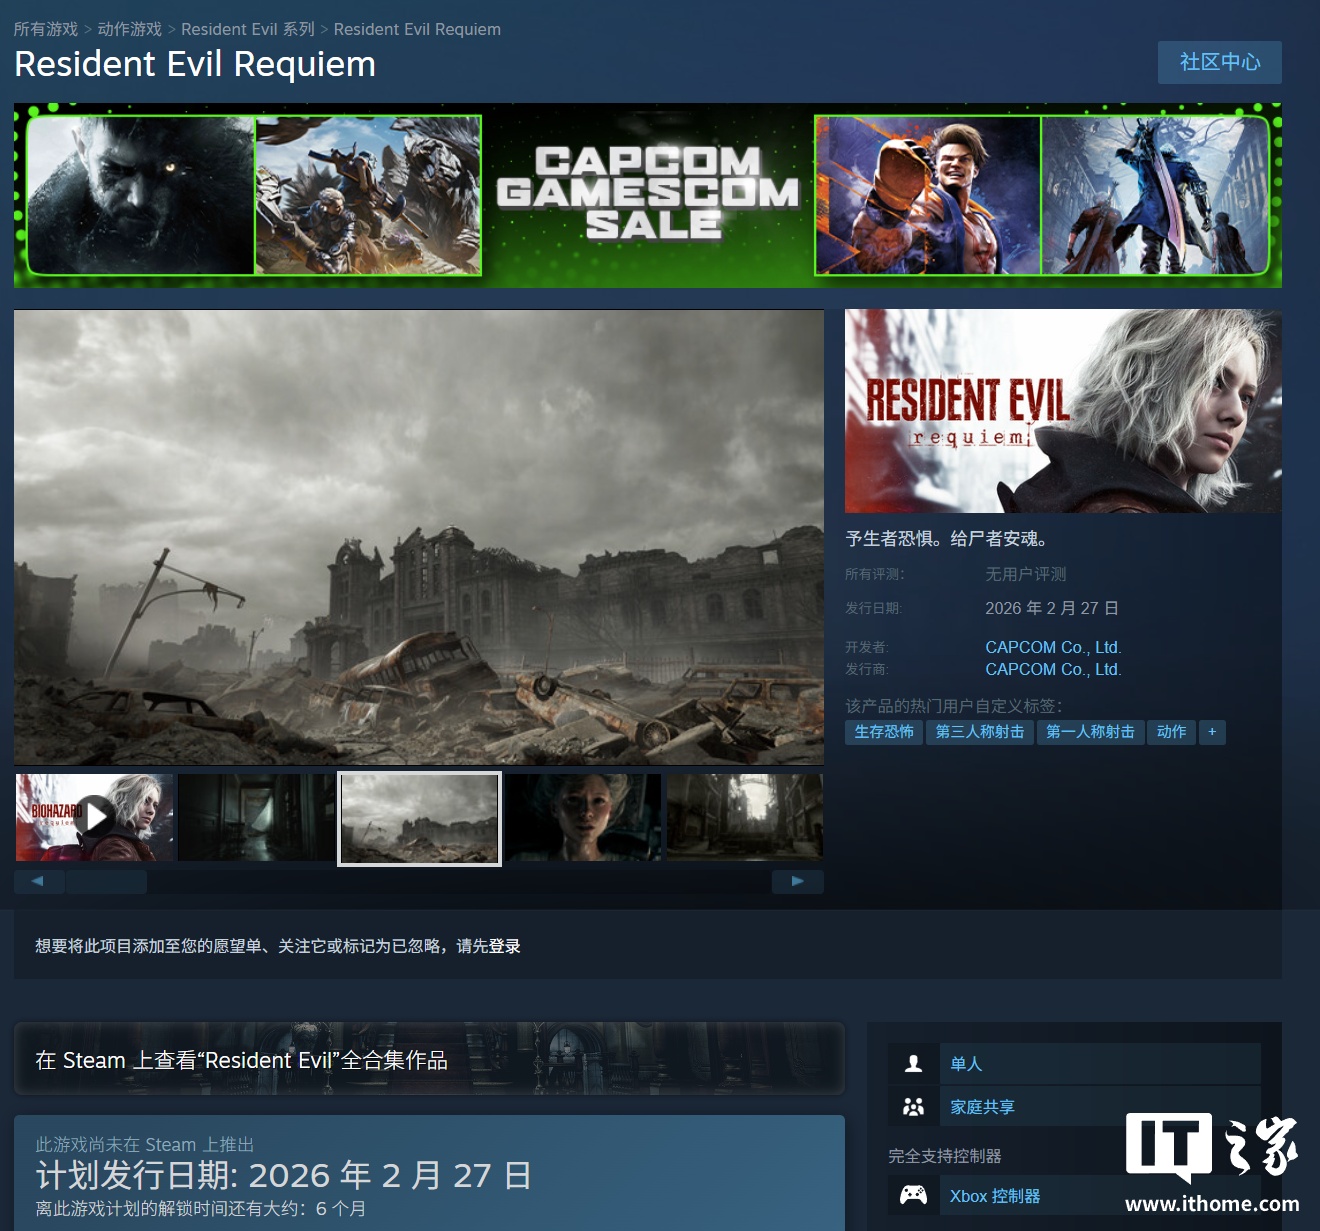Select the 动作 tag
1320x1231 pixels.
coord(1171,732)
